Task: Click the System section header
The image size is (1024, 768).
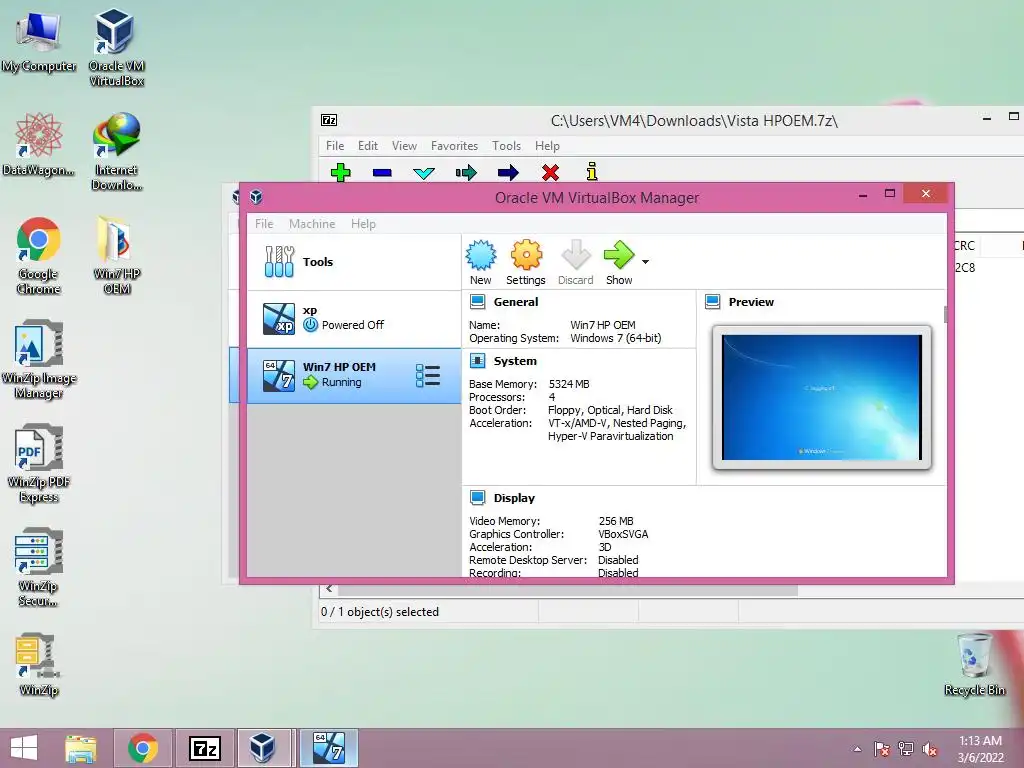Action: (515, 361)
